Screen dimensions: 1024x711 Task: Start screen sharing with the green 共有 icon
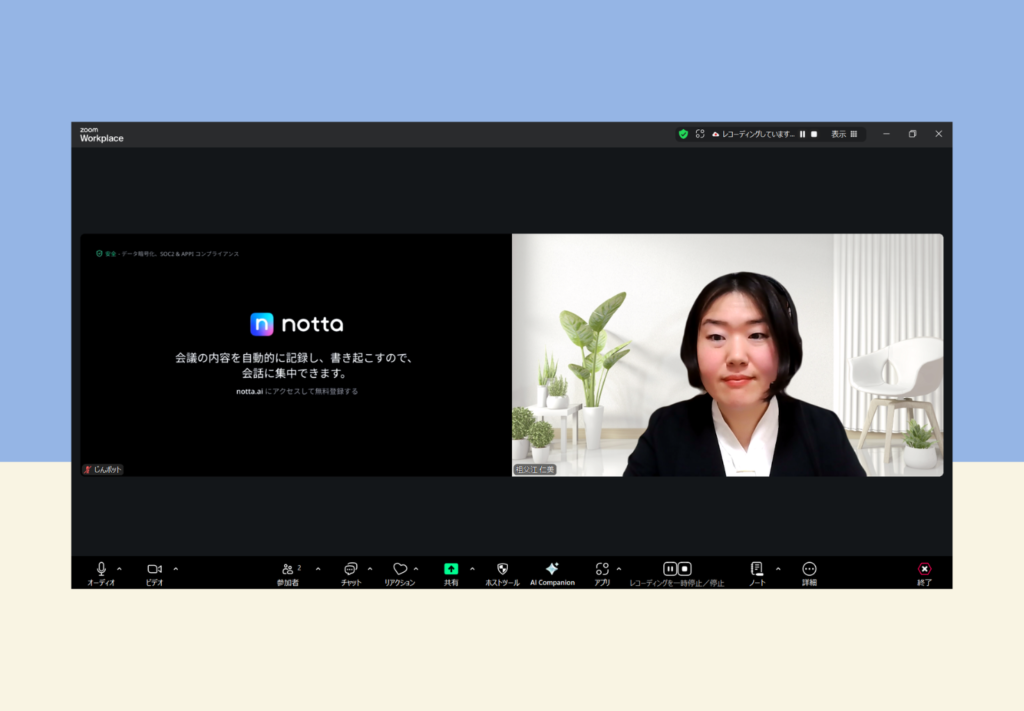pyautogui.click(x=451, y=569)
